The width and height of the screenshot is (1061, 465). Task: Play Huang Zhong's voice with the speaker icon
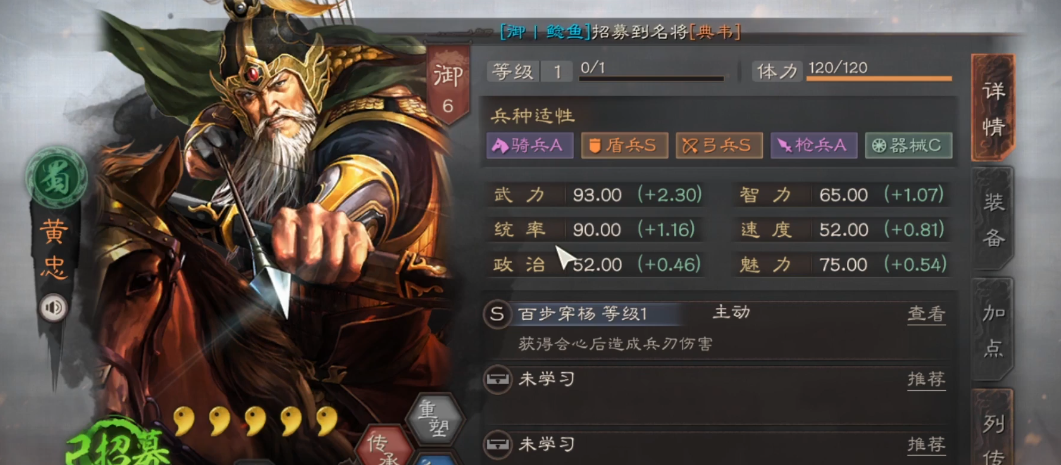pos(53,309)
